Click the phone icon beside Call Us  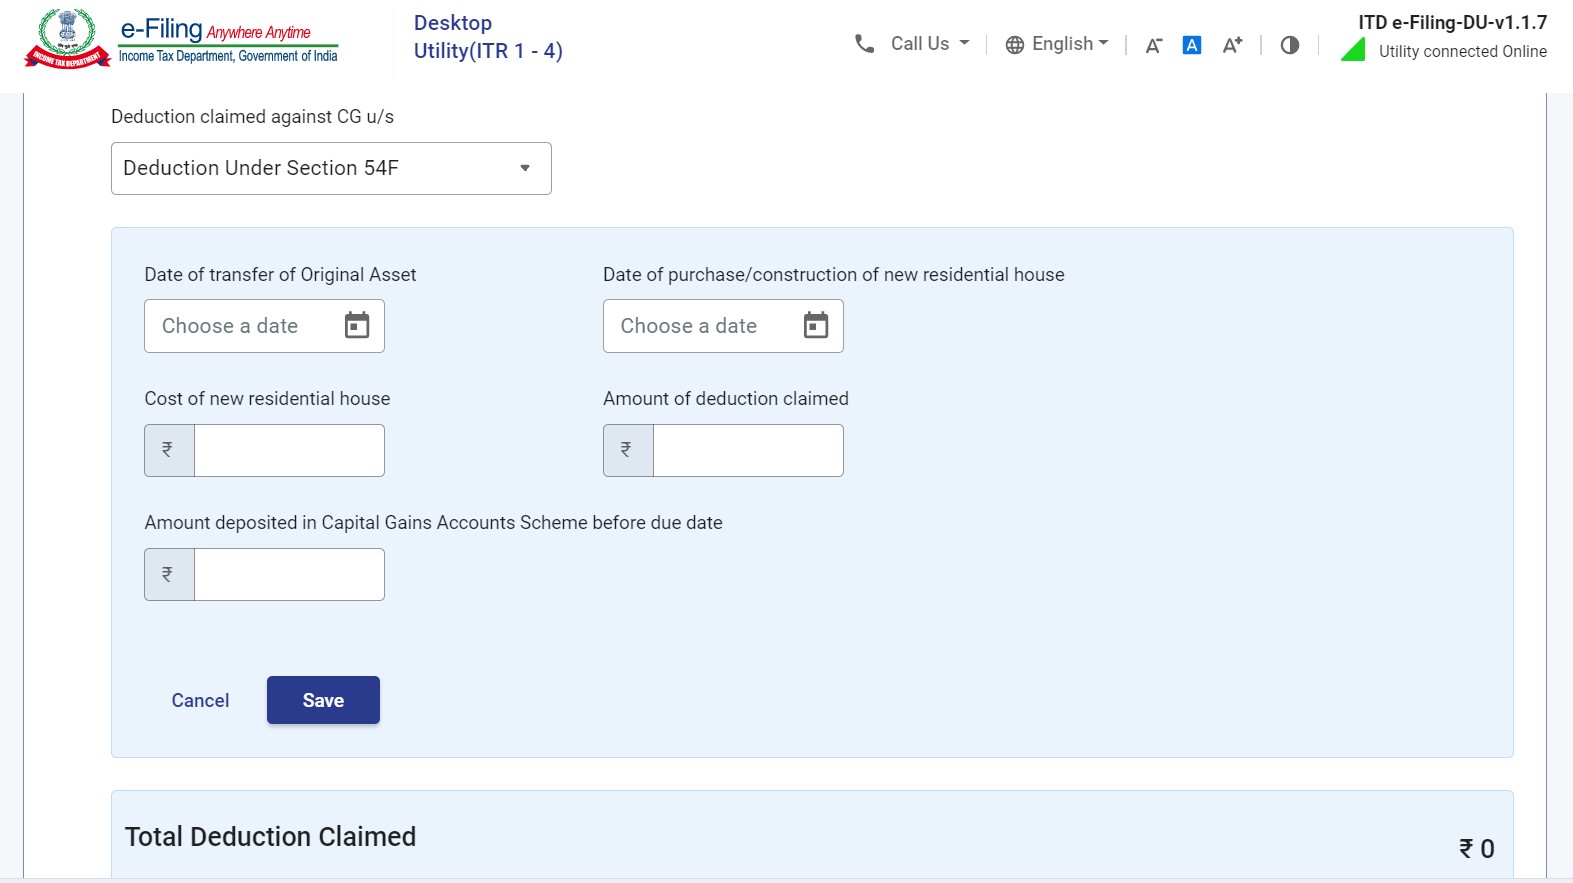point(864,44)
